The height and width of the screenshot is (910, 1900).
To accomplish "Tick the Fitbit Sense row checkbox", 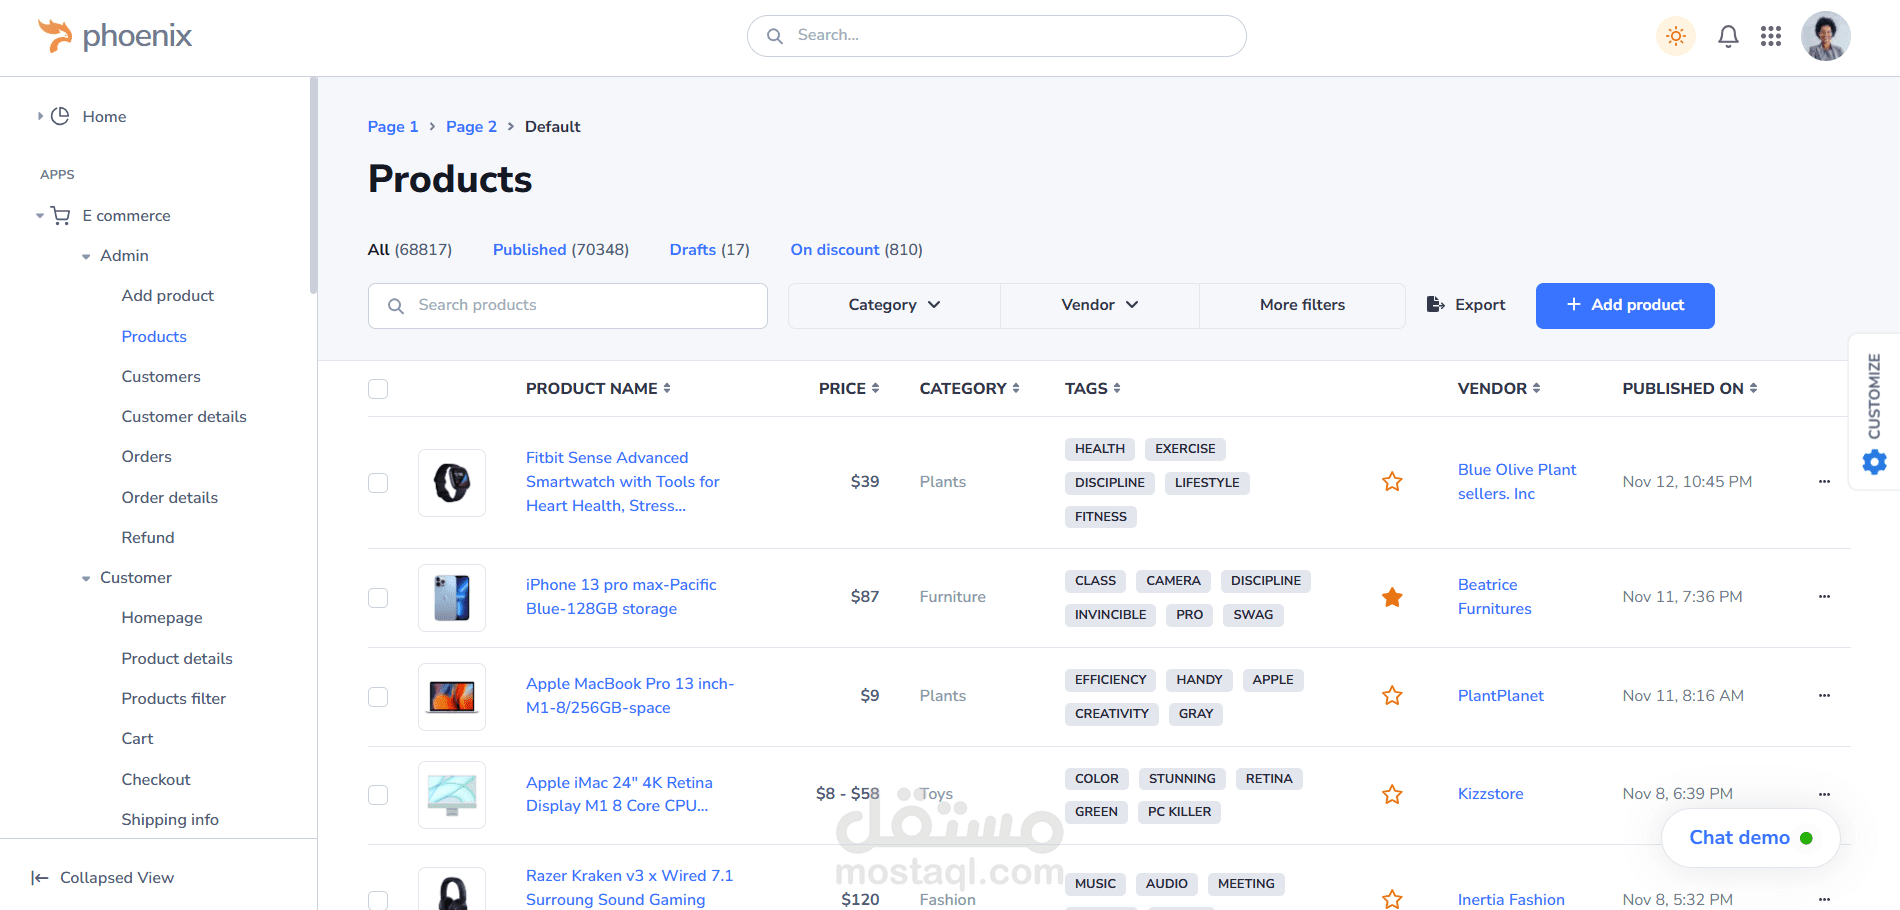I will [378, 482].
